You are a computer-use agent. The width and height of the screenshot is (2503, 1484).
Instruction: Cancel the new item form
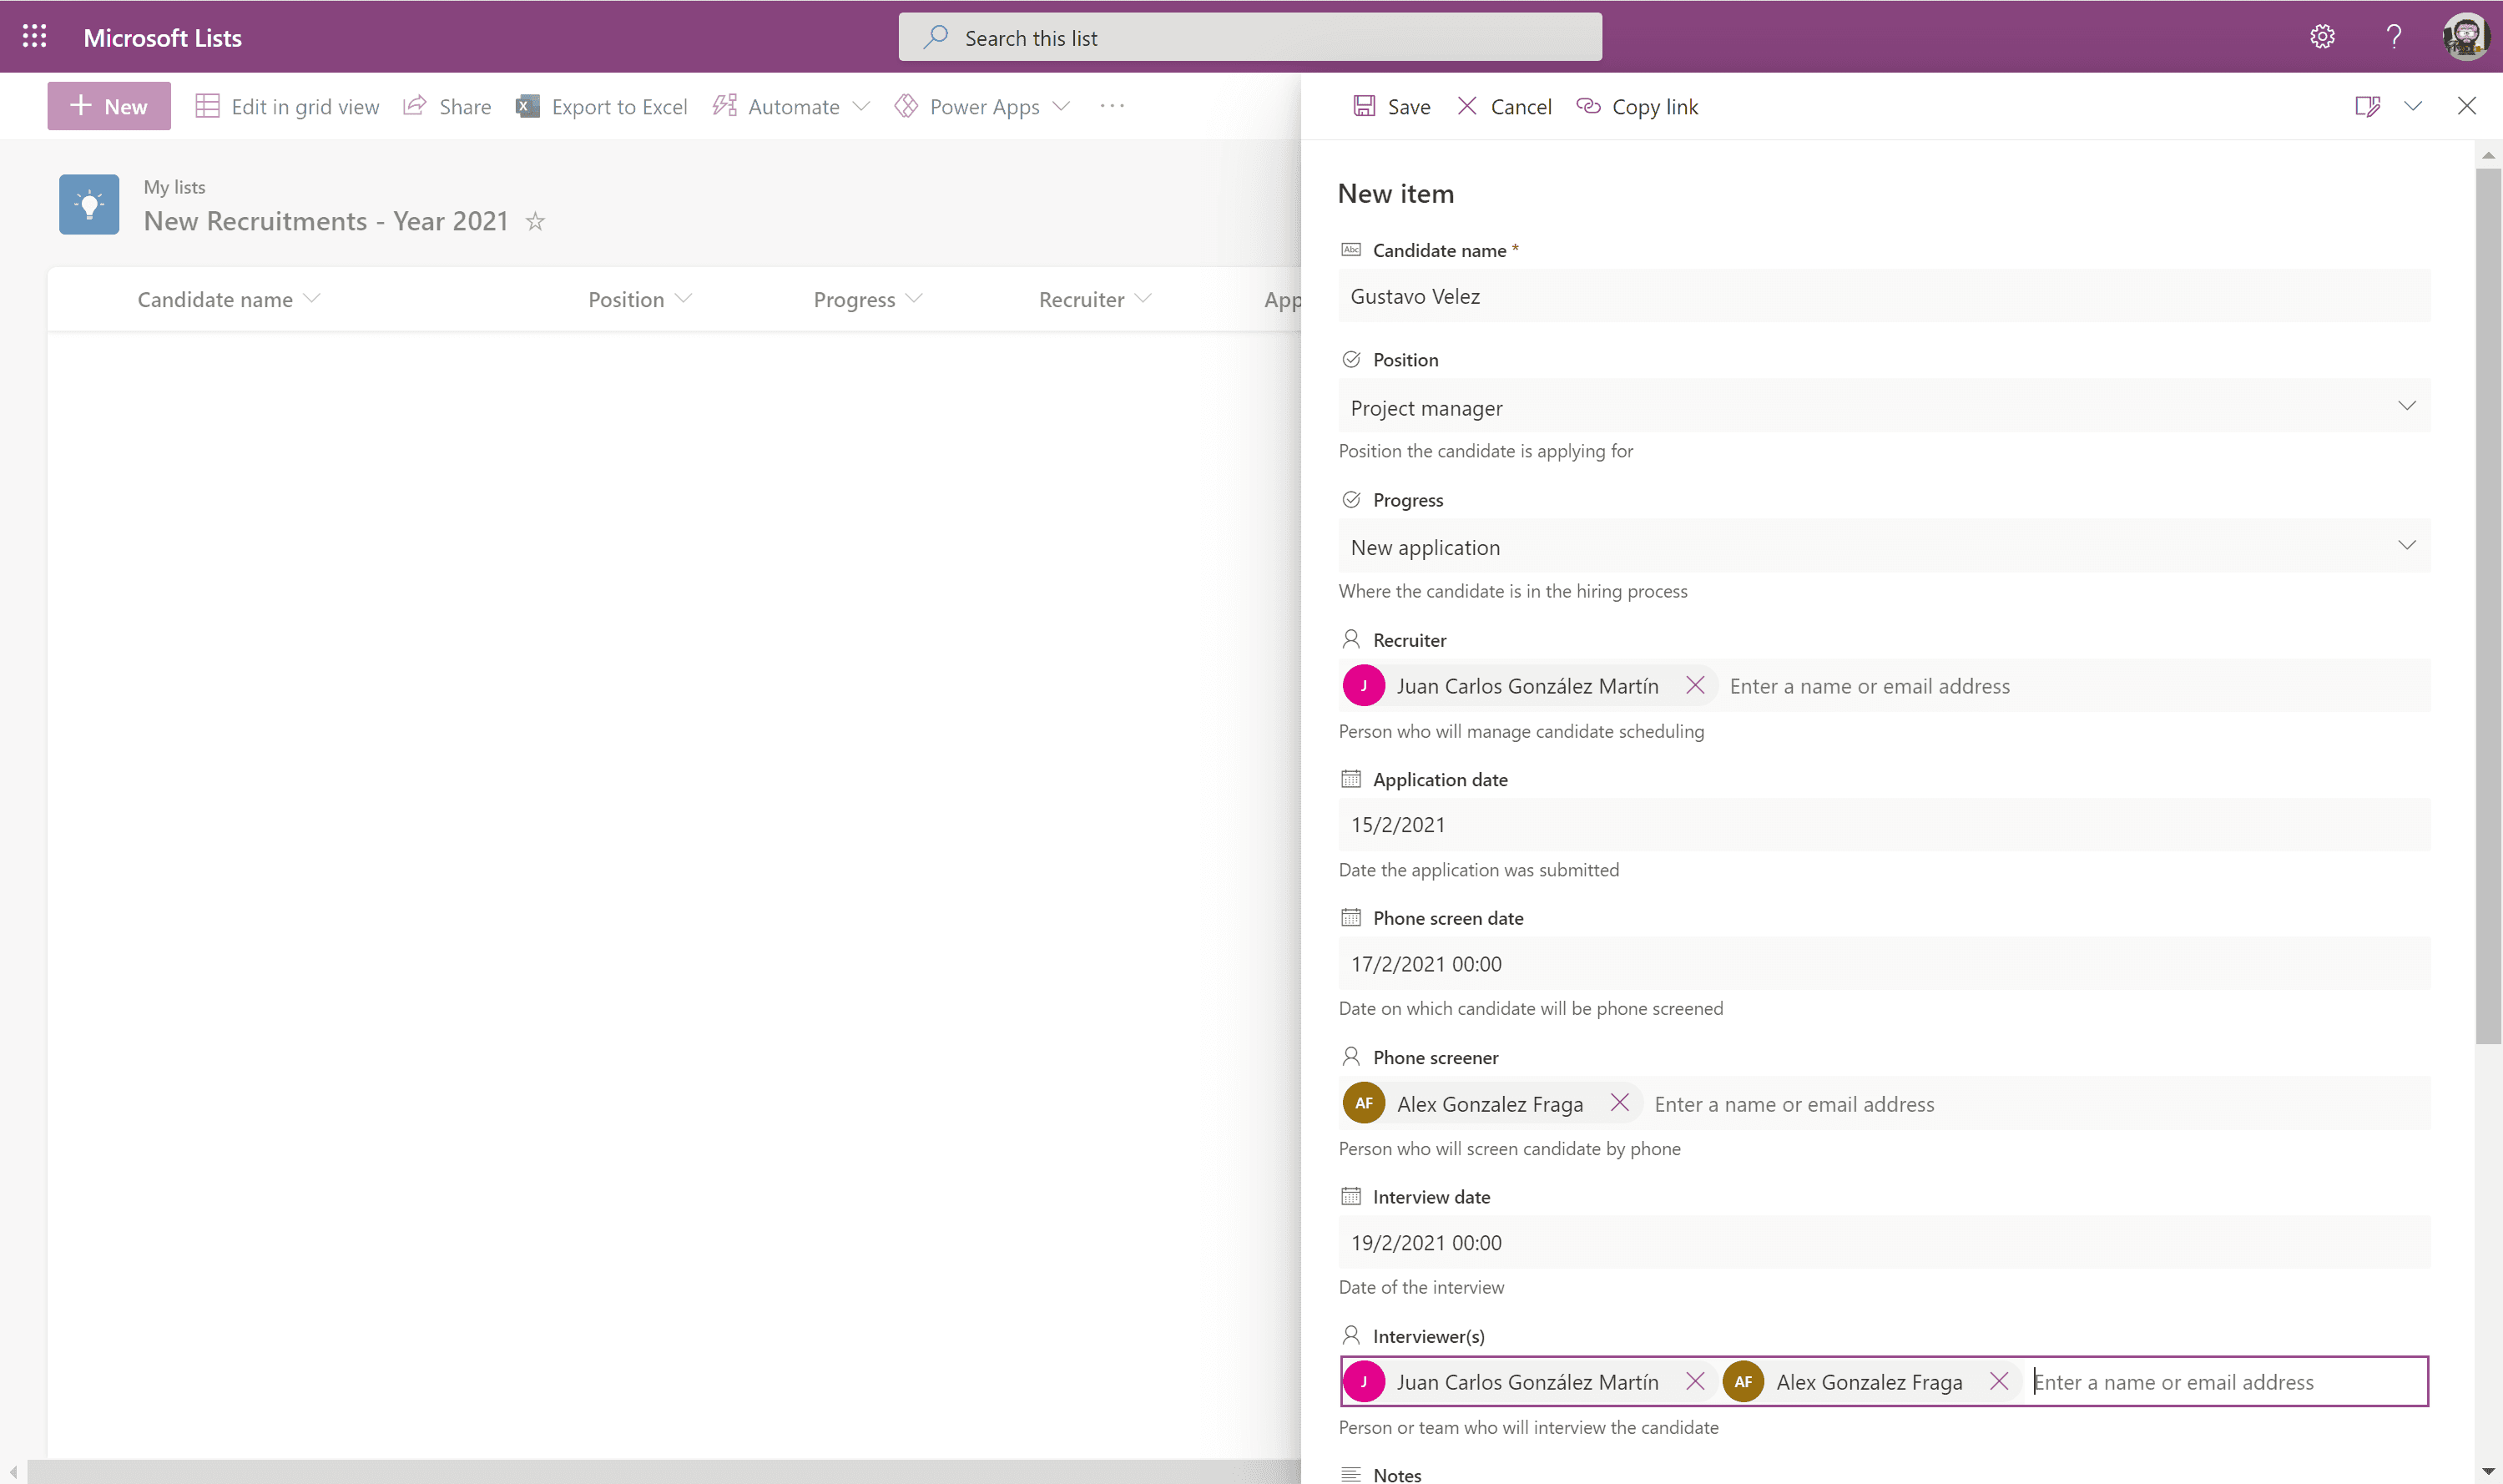[x=1504, y=106]
